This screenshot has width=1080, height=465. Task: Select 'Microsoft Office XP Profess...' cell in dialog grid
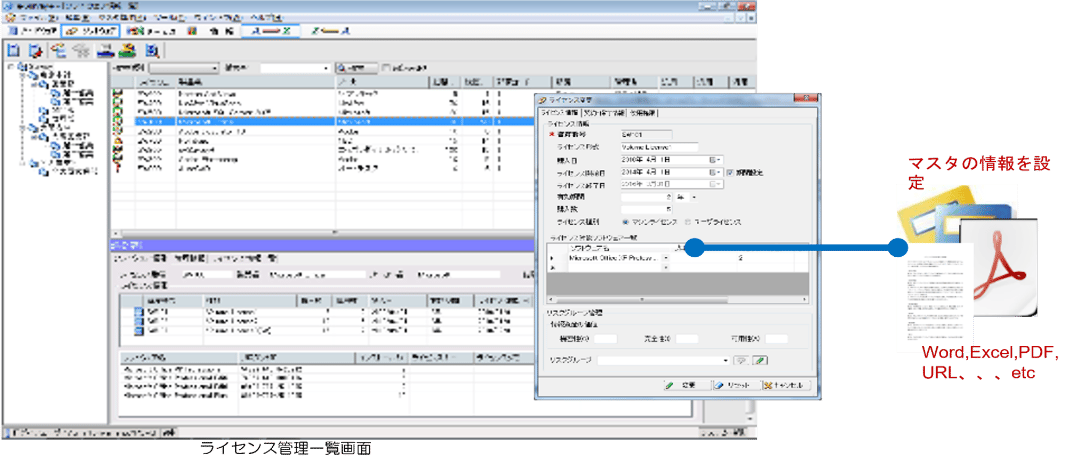pyautogui.click(x=614, y=258)
